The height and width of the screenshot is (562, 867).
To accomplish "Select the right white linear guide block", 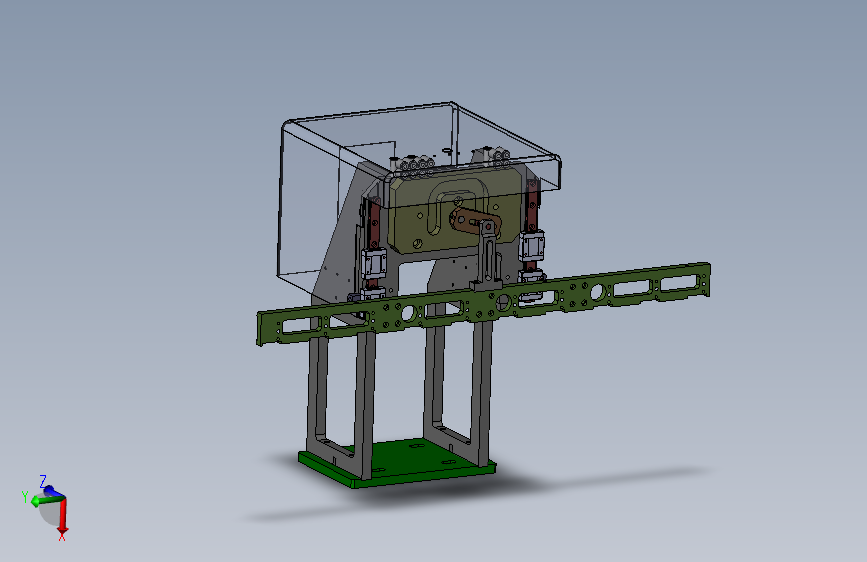I will 531,246.
